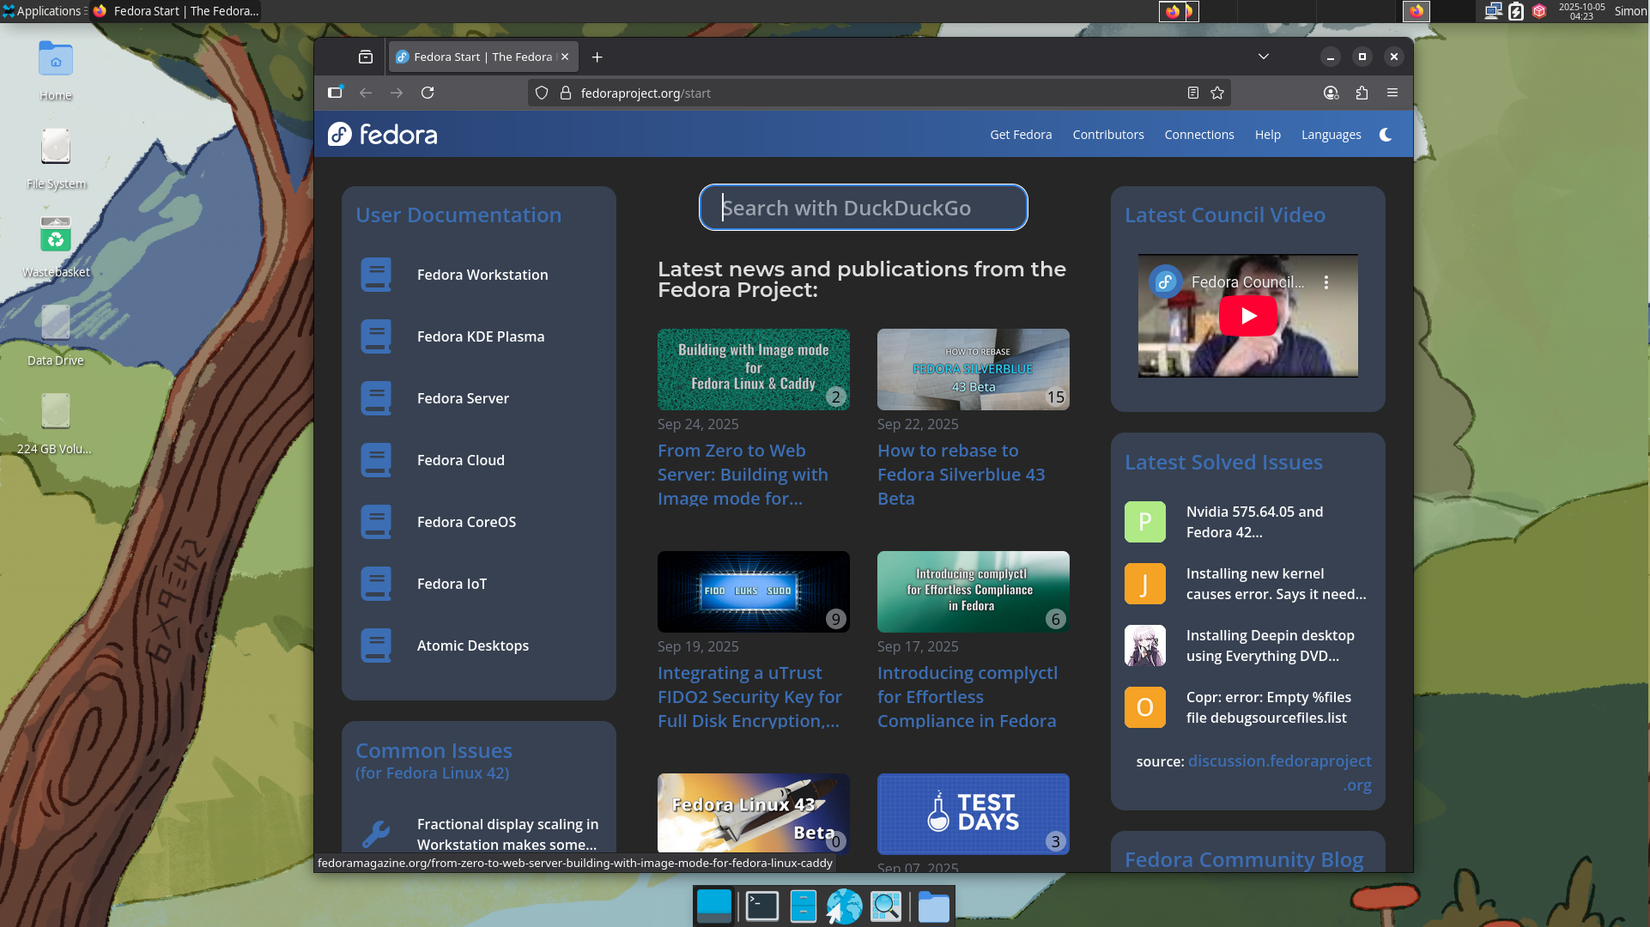Click the shield permissions icon in address bar
Screen dimensions: 1650x927
coord(541,92)
